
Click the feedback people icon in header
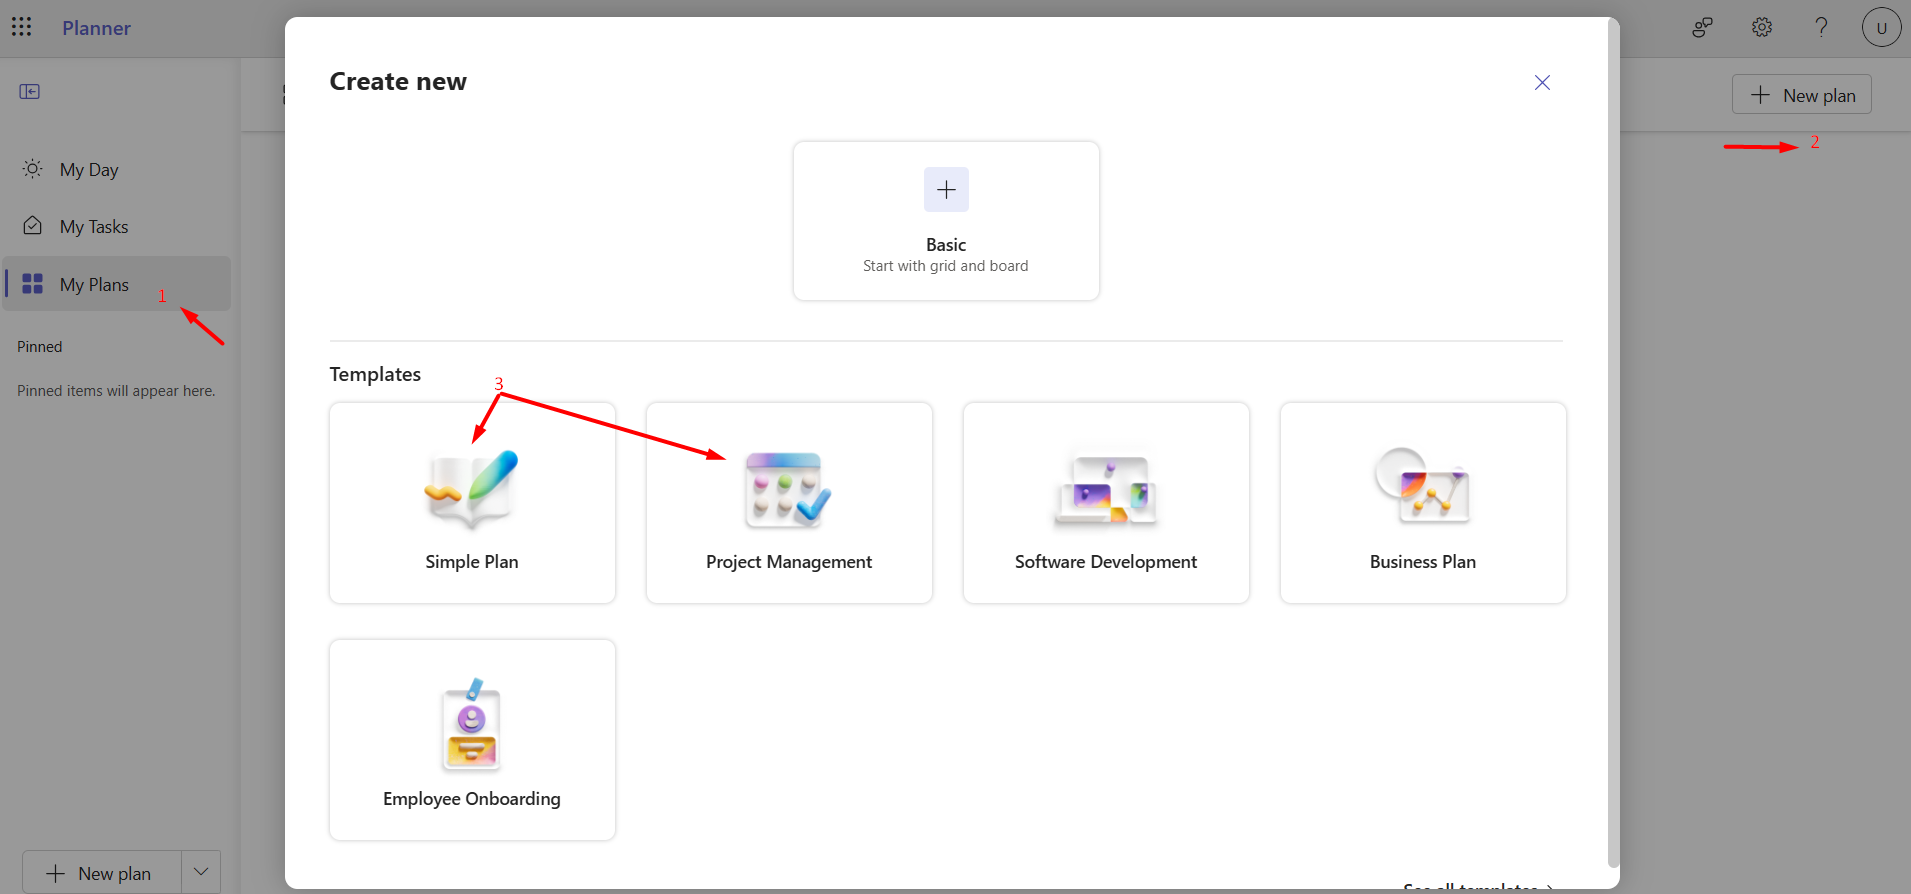coord(1702,27)
